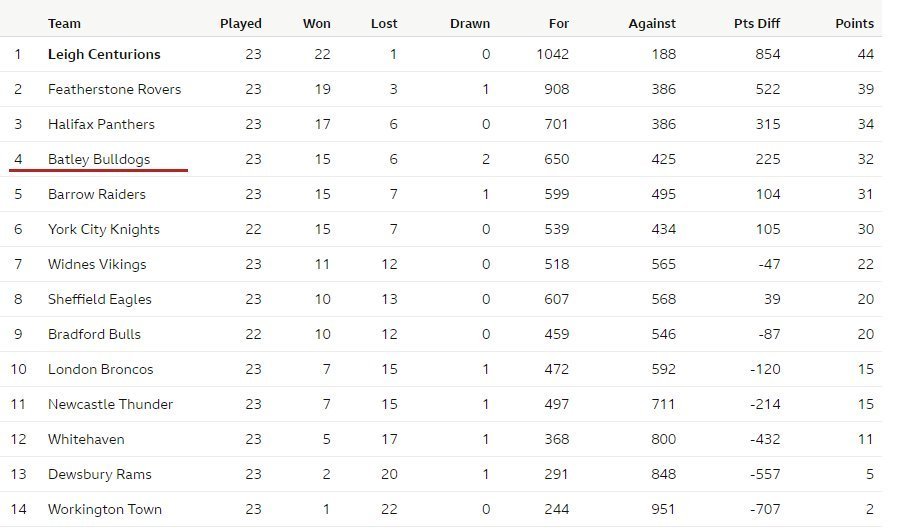
Task: Click the Leigh Centurions team name
Action: [104, 54]
